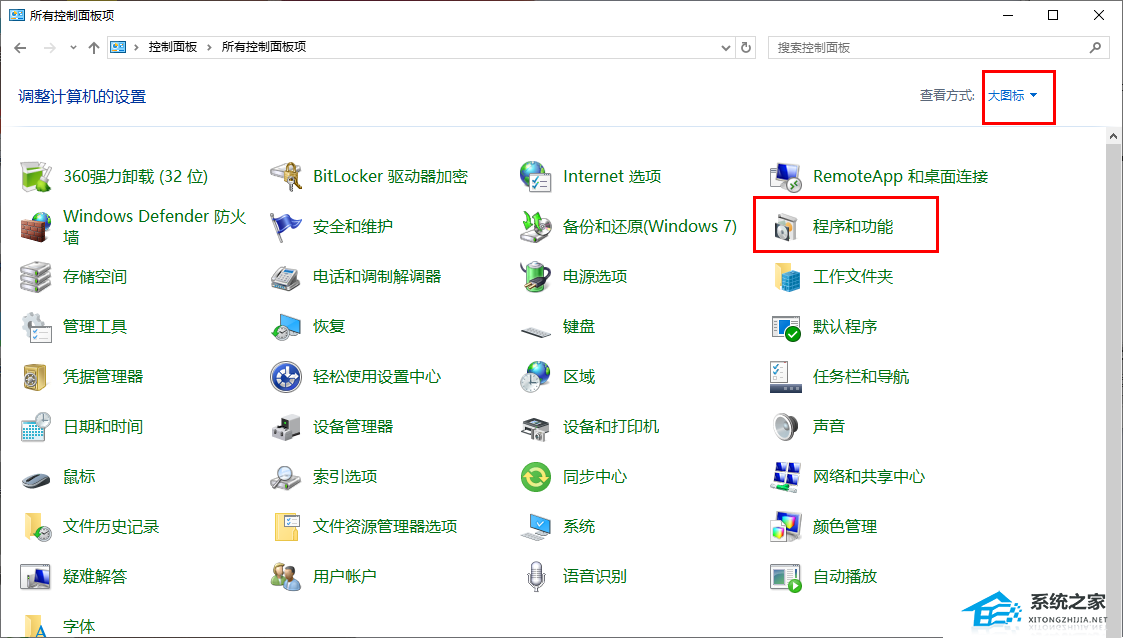Click the scrollbar up arrow

(x=1113, y=136)
